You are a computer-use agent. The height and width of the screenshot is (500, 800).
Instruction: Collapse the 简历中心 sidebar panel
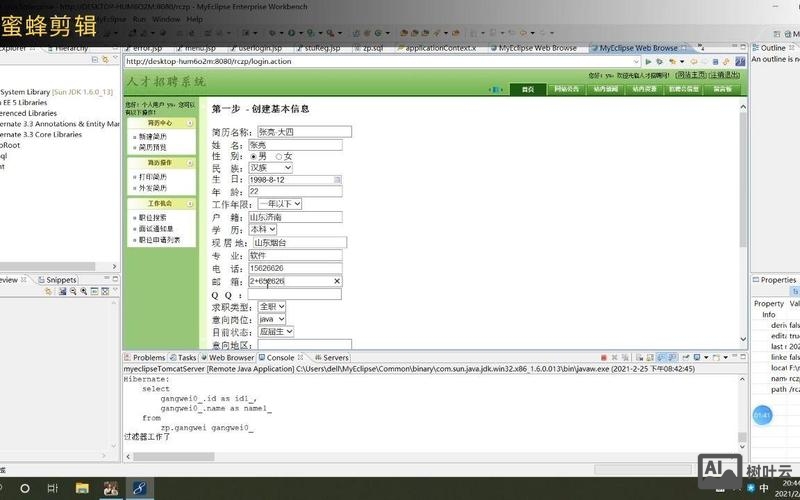[x=189, y=123]
